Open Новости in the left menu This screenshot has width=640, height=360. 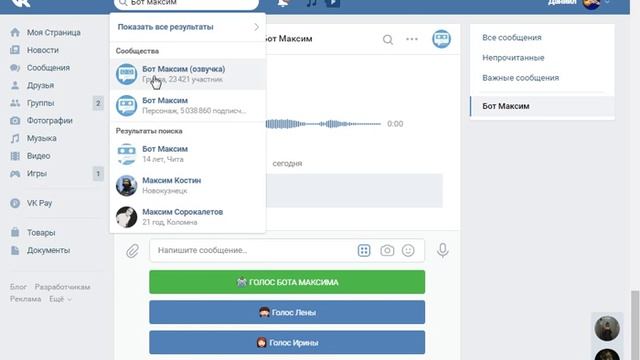[43, 50]
